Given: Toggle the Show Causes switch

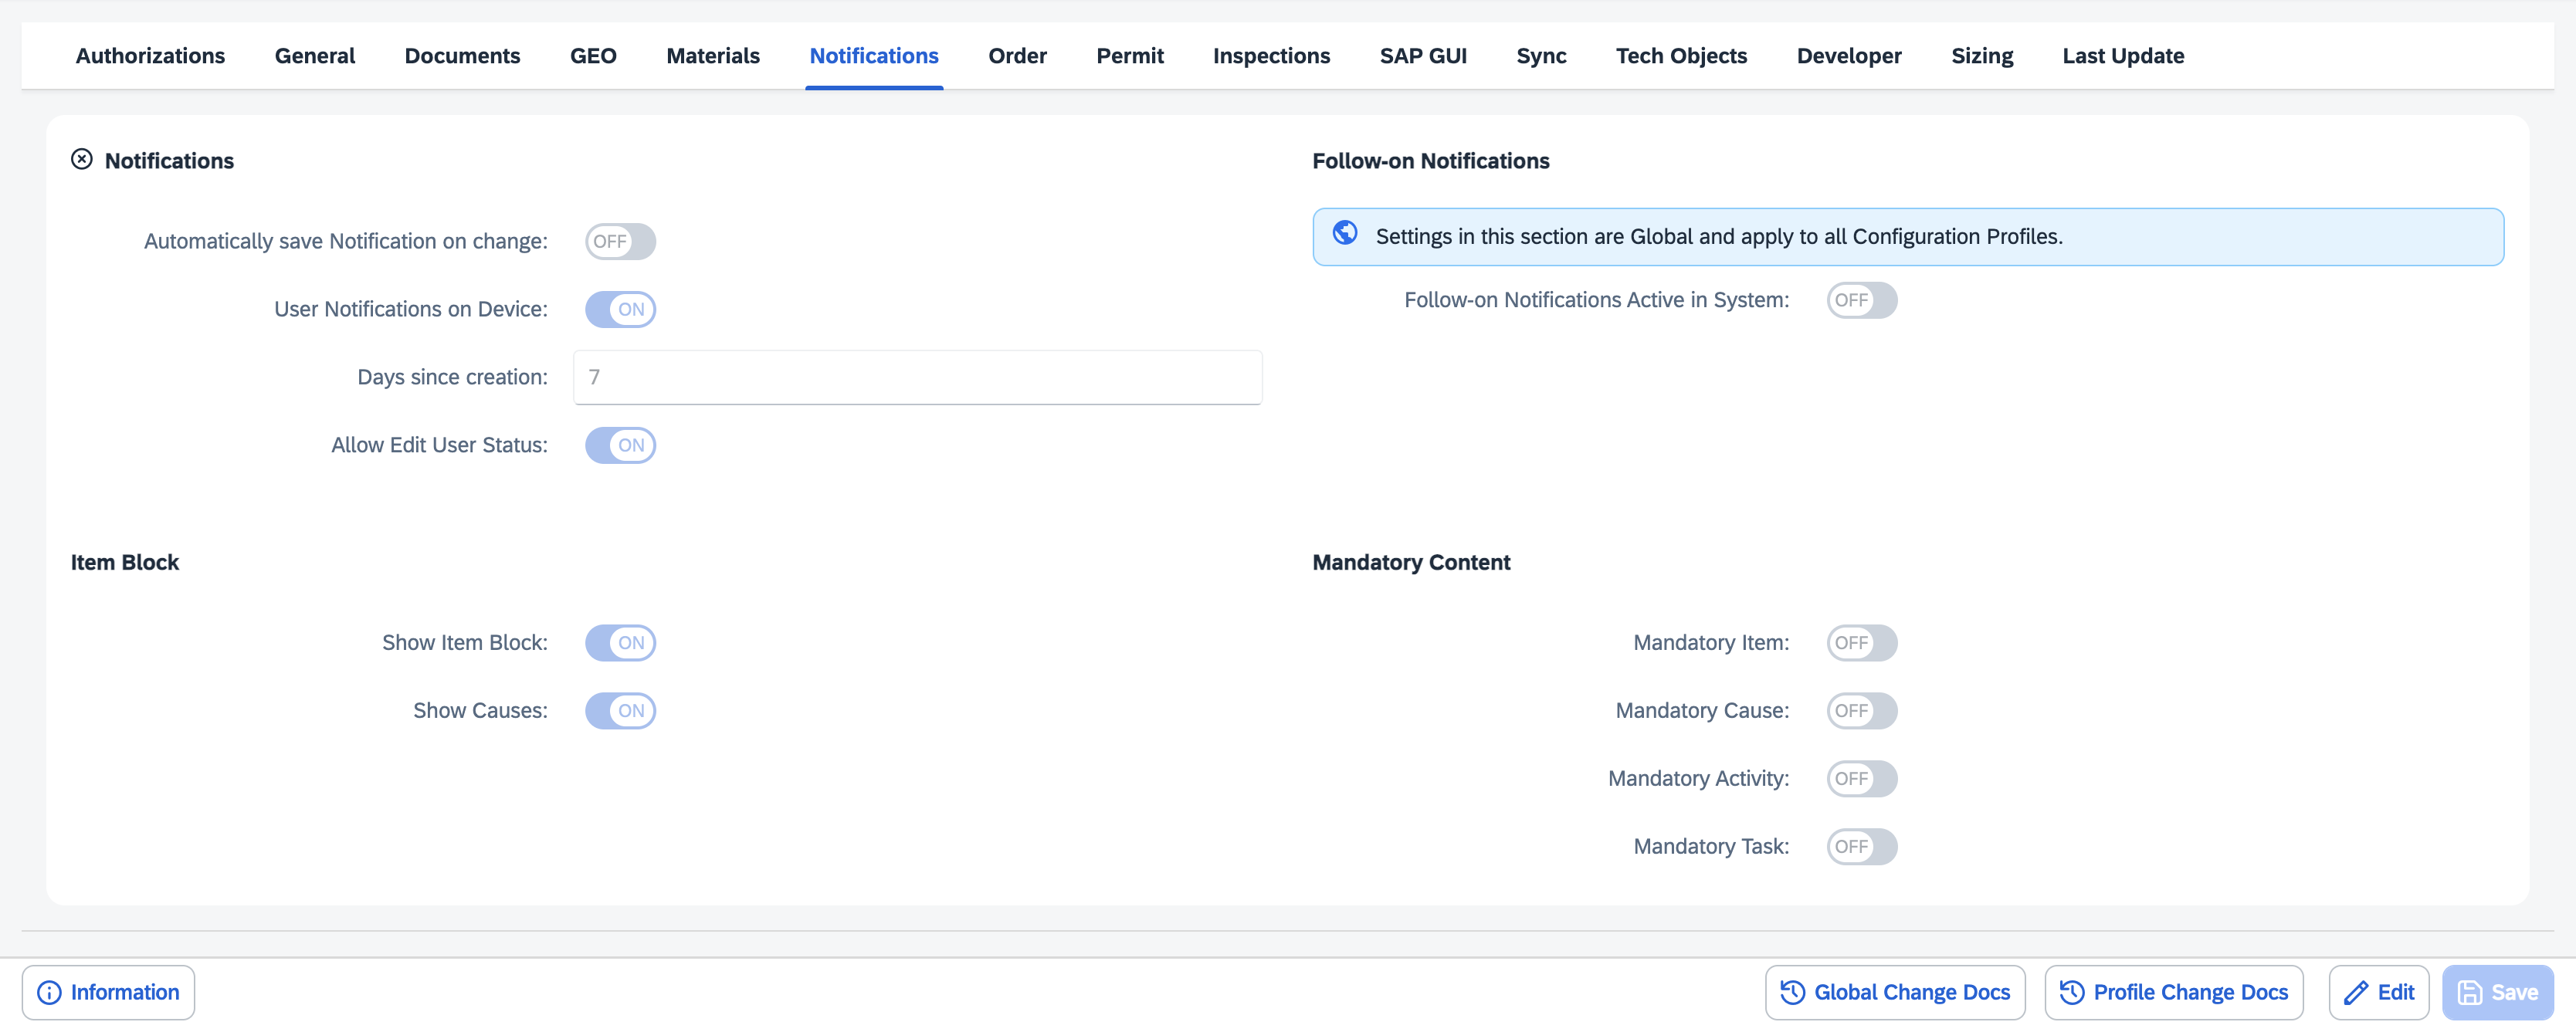Looking at the screenshot, I should pos(620,711).
